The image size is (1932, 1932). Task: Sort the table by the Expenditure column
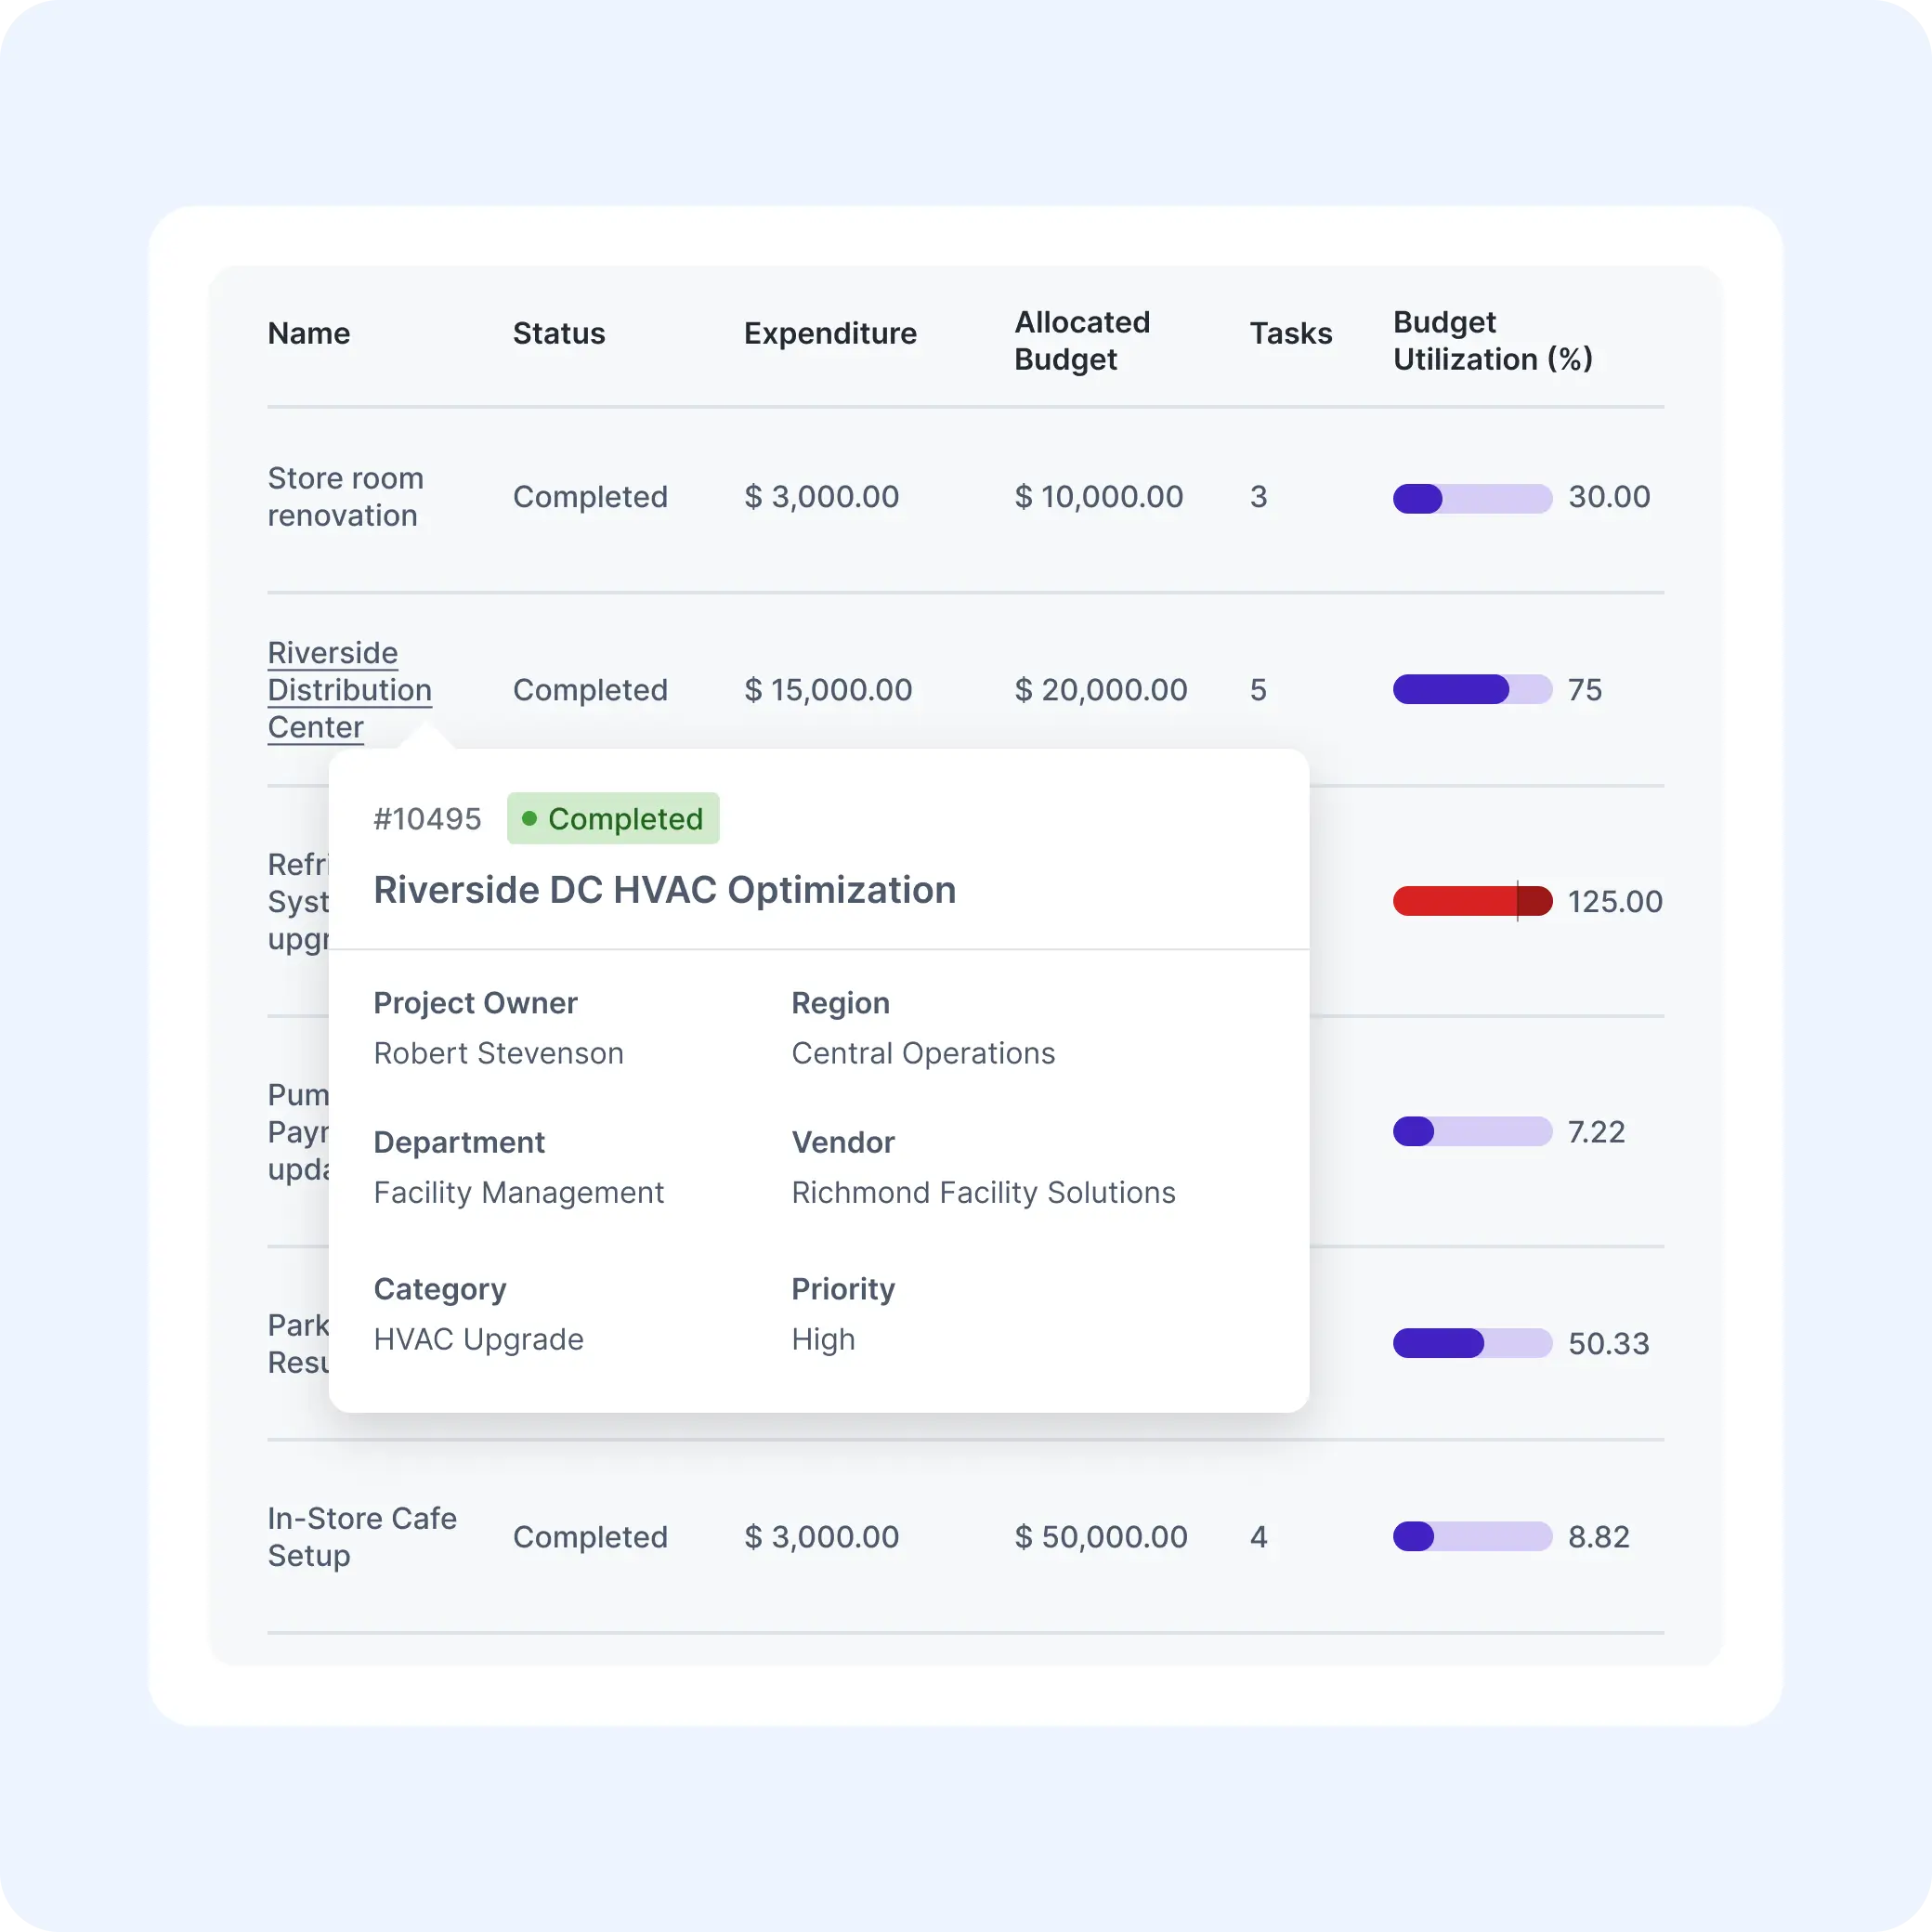click(829, 333)
